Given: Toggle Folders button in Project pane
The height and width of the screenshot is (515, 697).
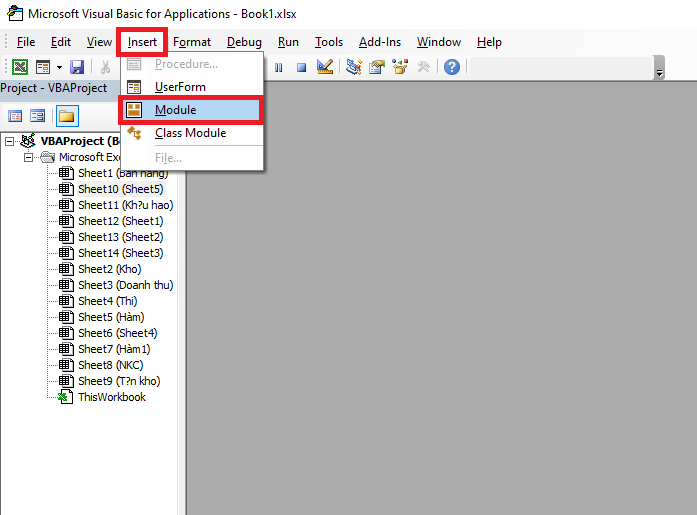Looking at the screenshot, I should tap(67, 116).
